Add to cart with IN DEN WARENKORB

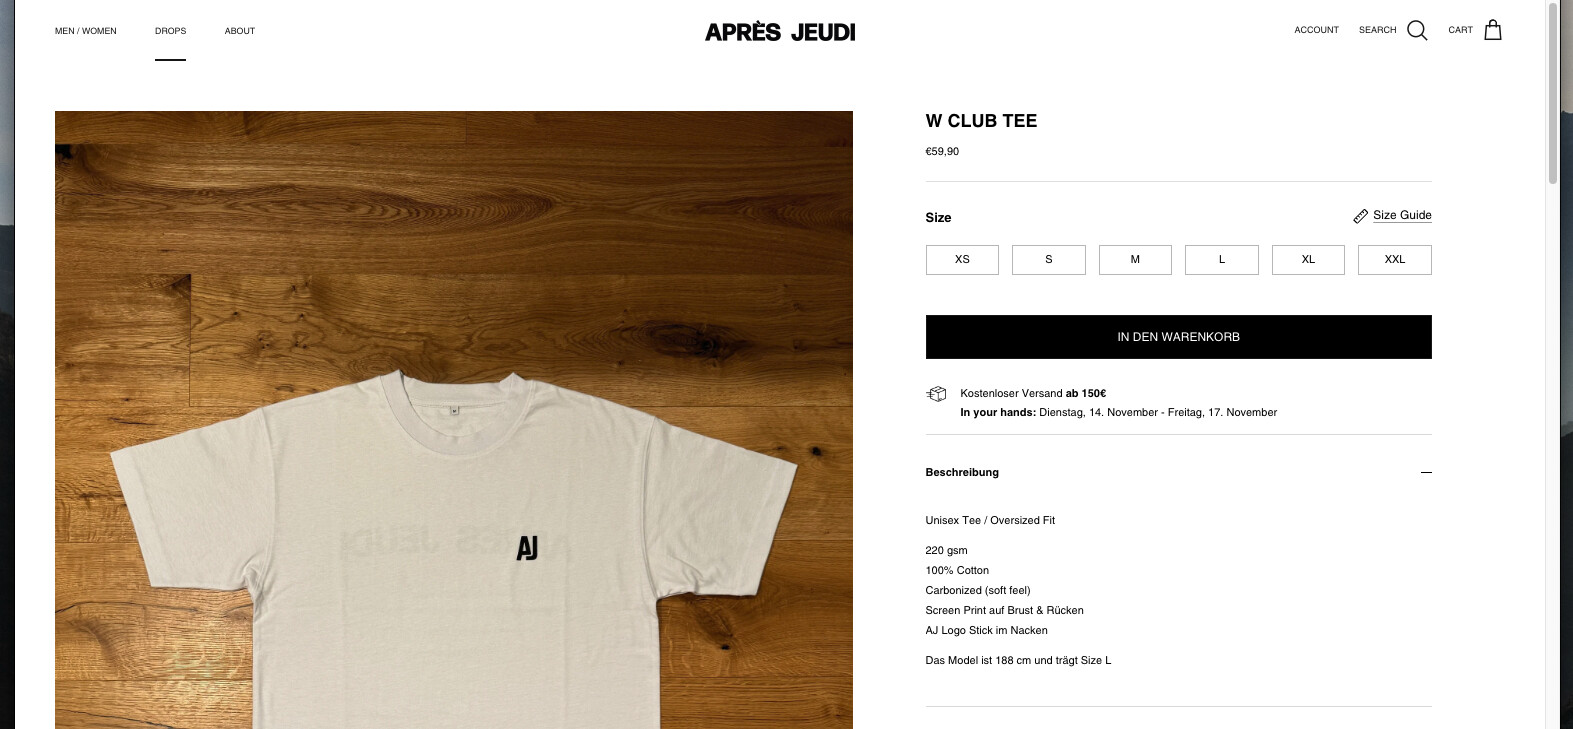[1178, 337]
